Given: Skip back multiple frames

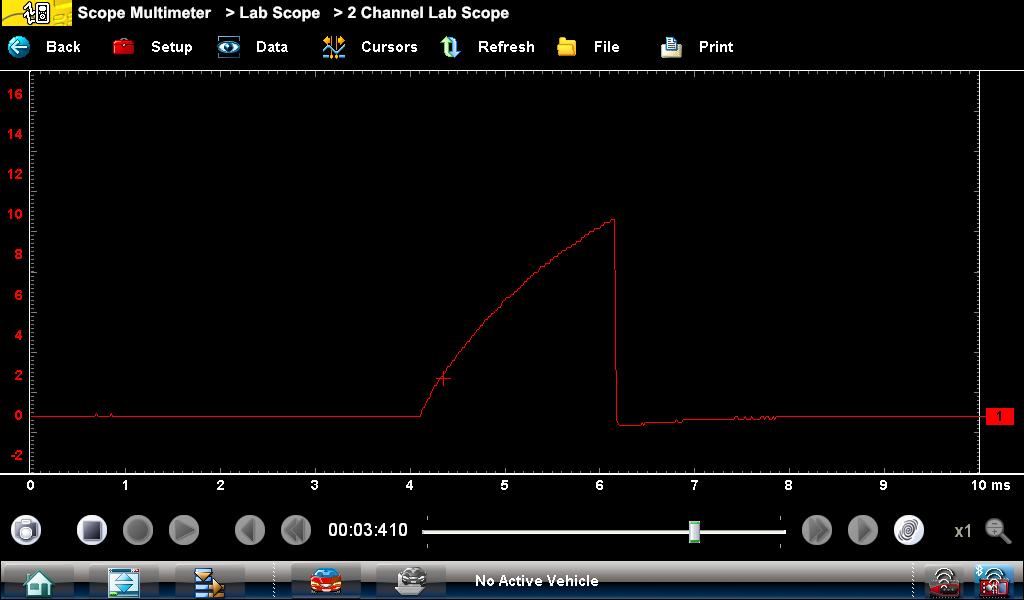Looking at the screenshot, I should pos(296,530).
